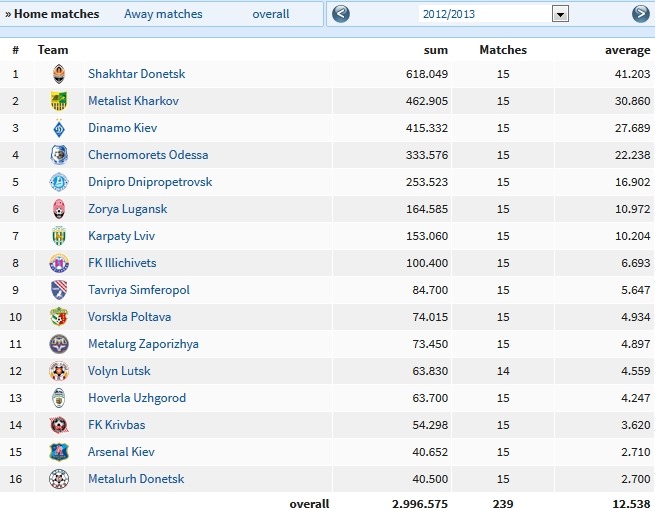Click the average value 2.700
The image size is (655, 511).
(x=635, y=479)
